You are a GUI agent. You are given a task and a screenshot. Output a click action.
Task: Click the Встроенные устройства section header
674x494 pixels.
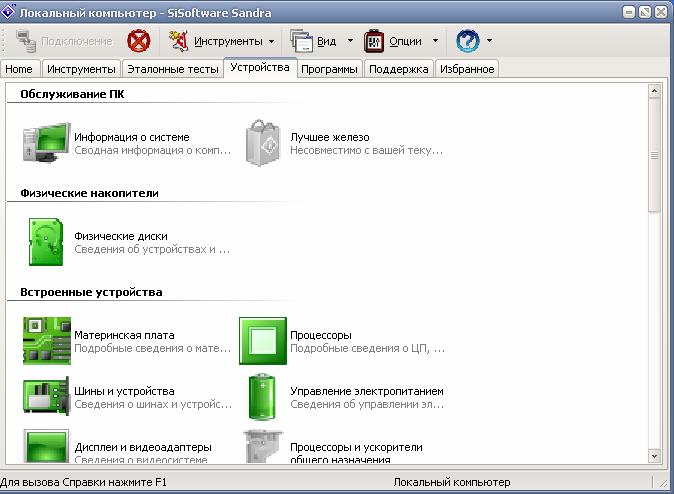pos(91,292)
